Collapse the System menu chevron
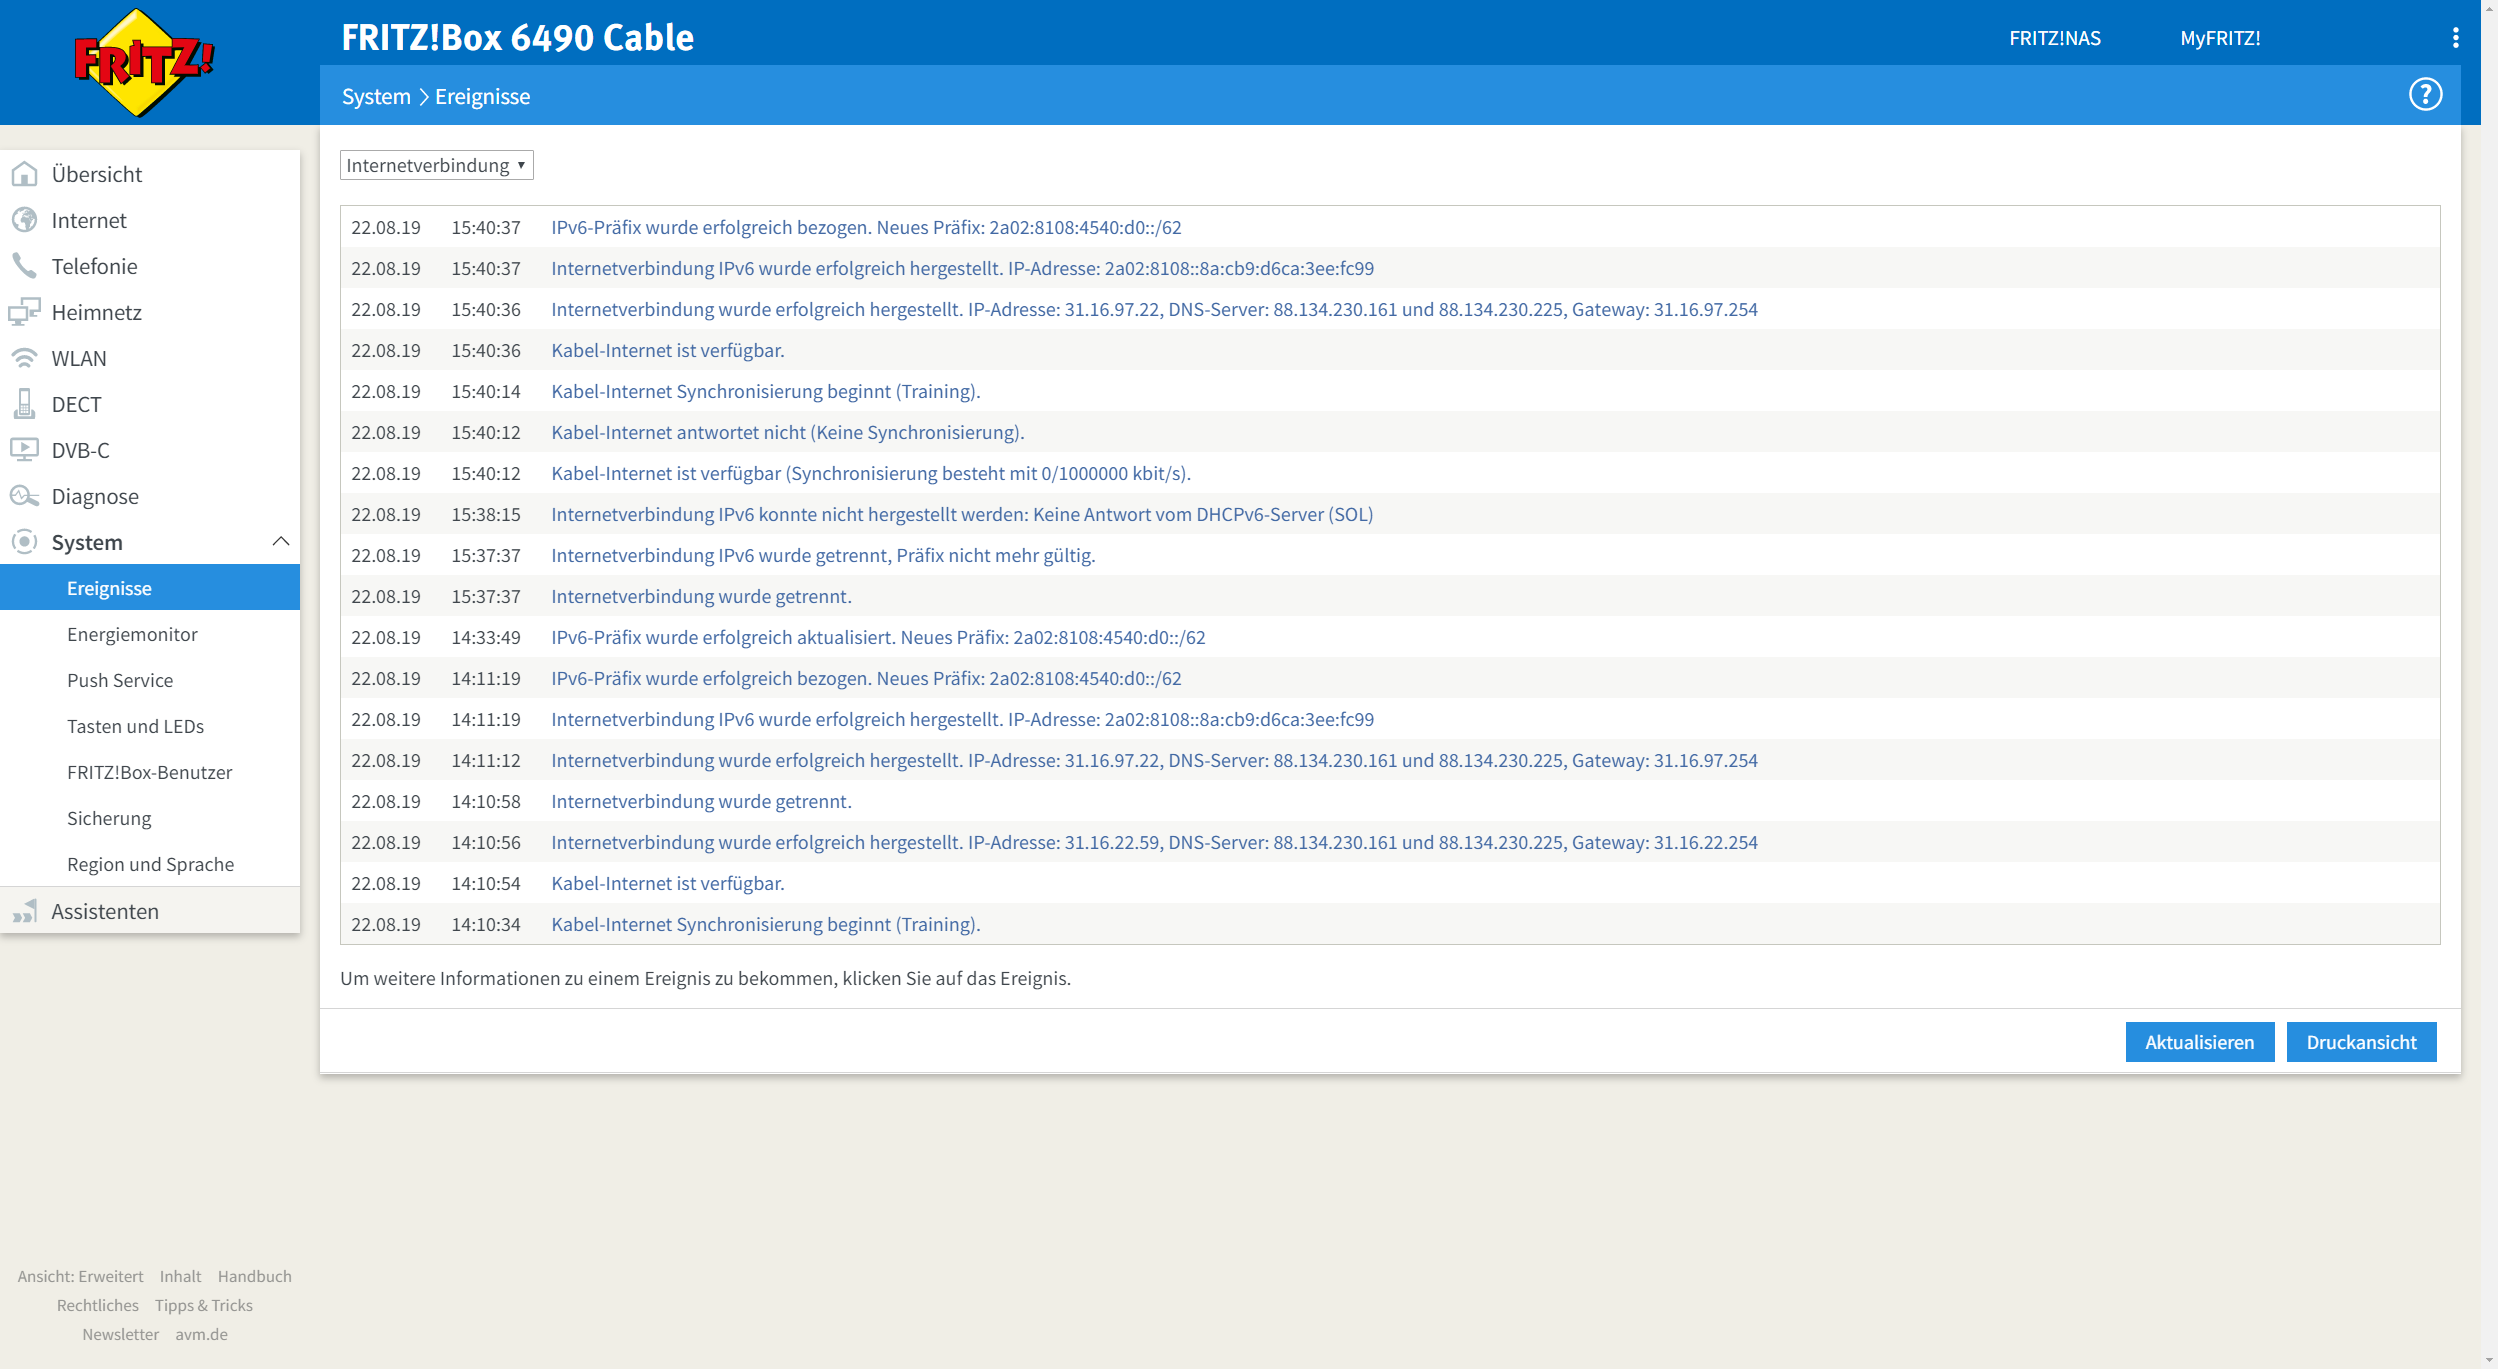 (281, 541)
